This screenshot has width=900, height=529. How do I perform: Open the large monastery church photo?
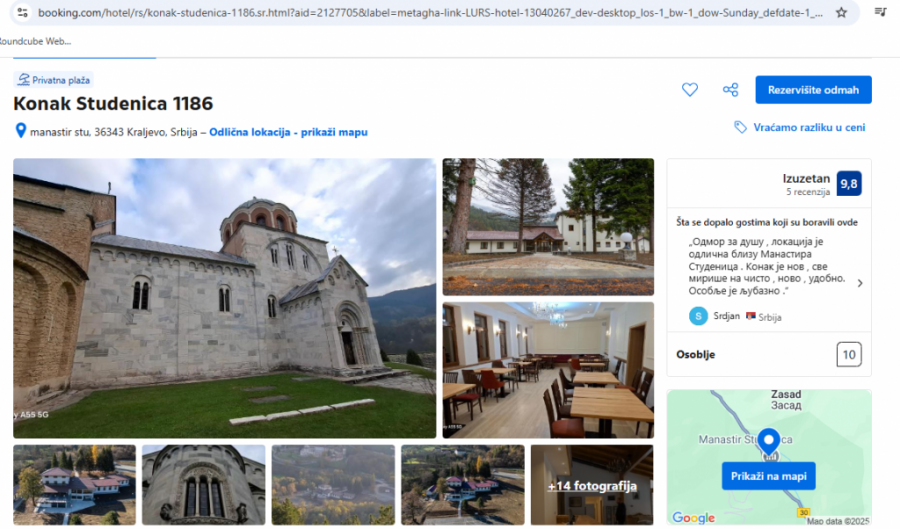coord(224,297)
